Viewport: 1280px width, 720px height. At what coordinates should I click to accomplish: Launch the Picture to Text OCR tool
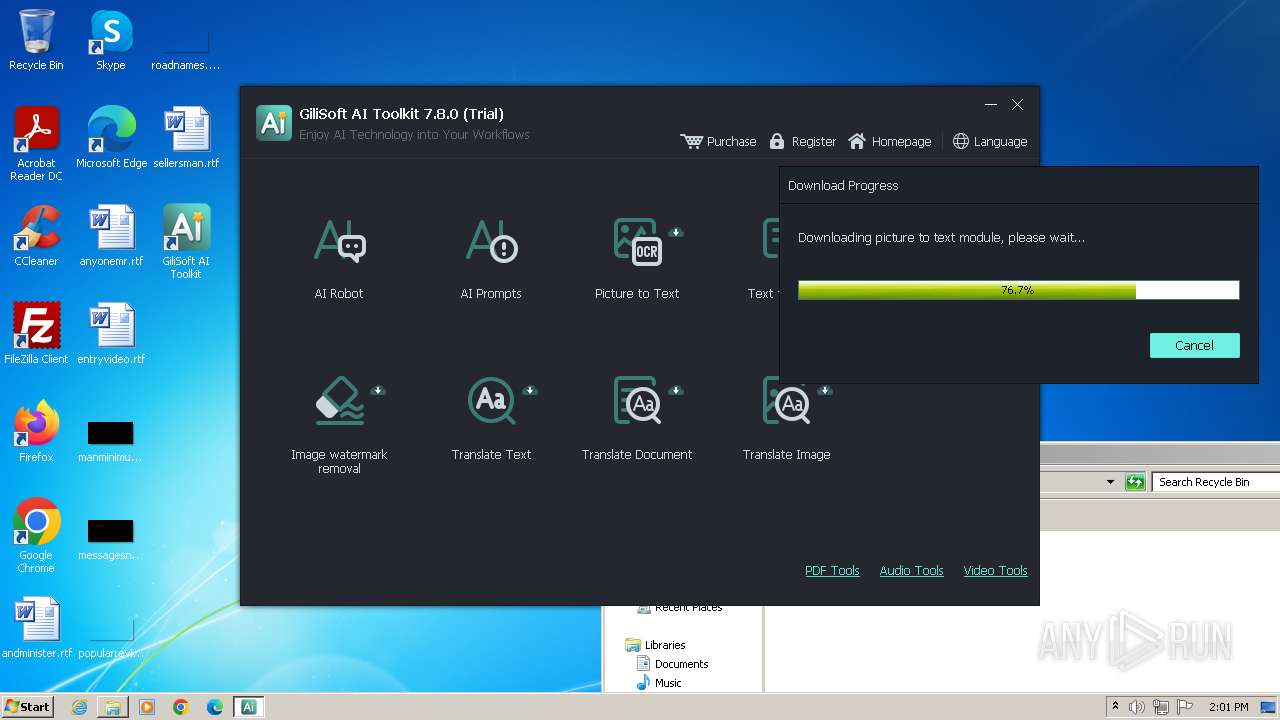point(637,258)
